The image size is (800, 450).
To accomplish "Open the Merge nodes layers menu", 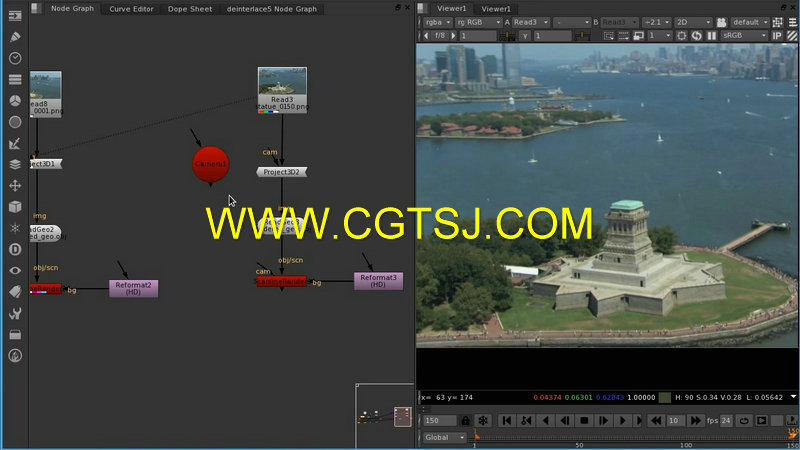I will tap(15, 164).
